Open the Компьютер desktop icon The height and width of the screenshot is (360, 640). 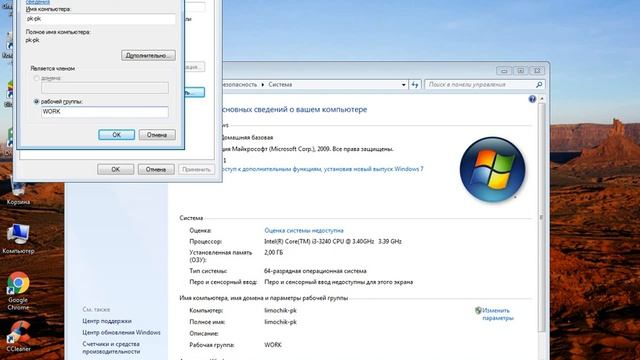[x=18, y=239]
